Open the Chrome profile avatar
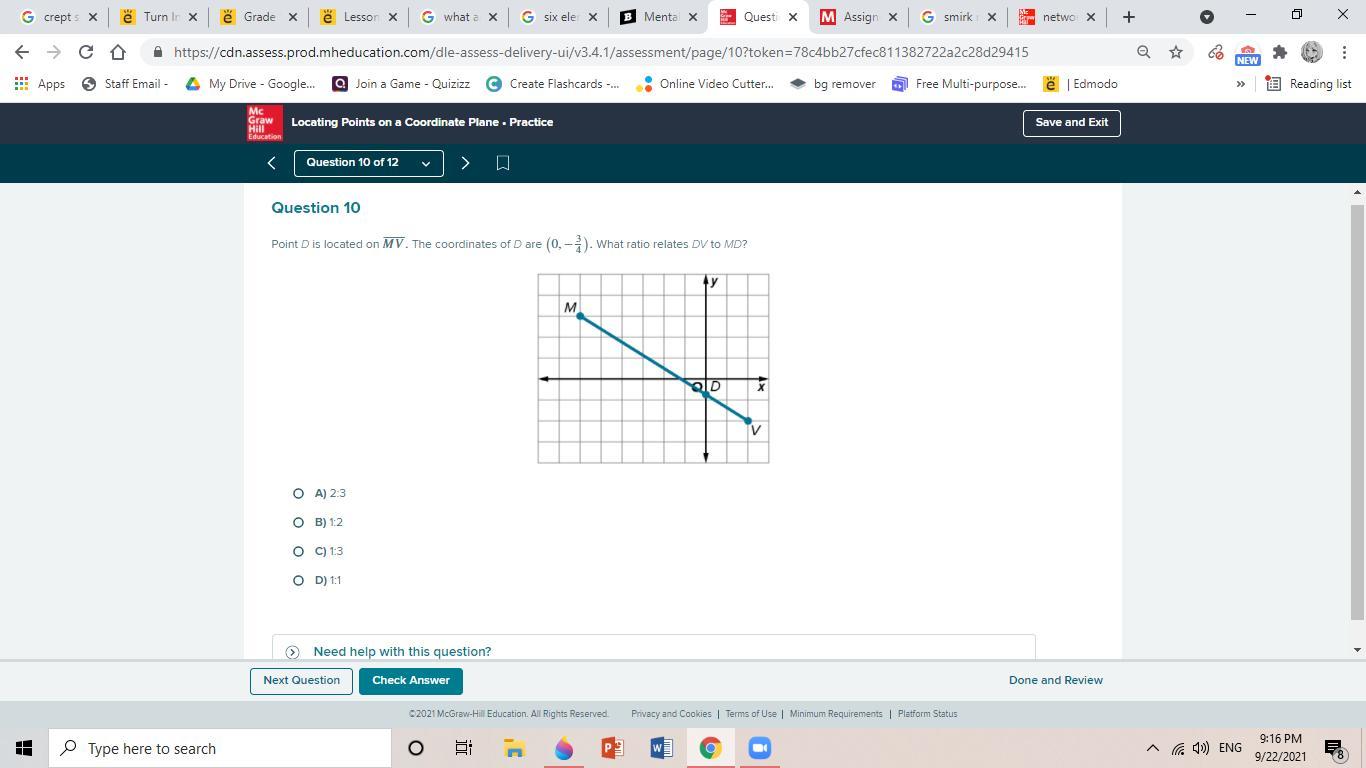This screenshot has width=1366, height=768. [1312, 52]
